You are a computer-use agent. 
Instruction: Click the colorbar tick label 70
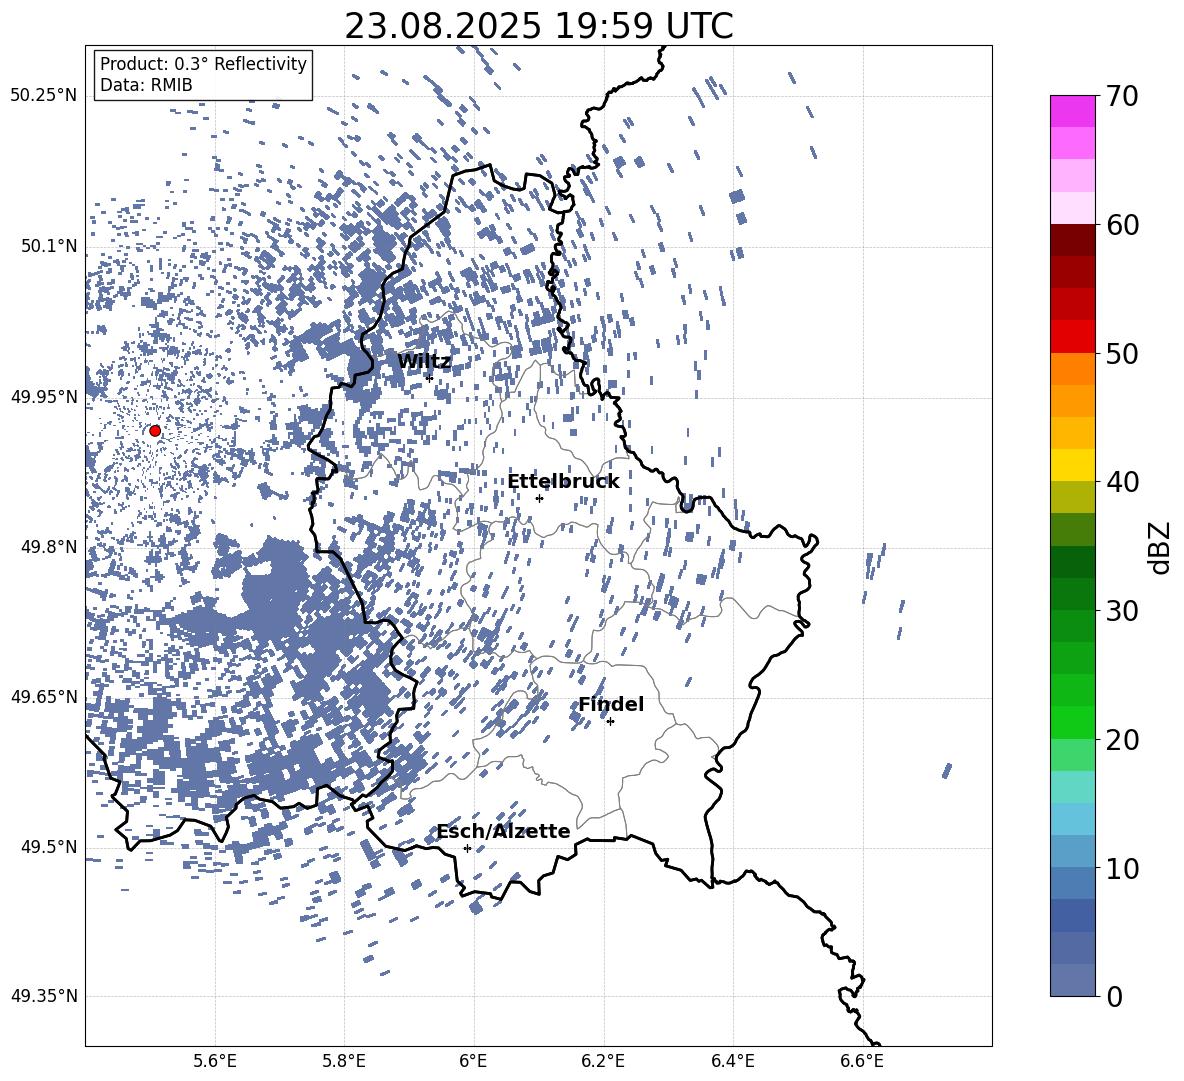click(1123, 97)
